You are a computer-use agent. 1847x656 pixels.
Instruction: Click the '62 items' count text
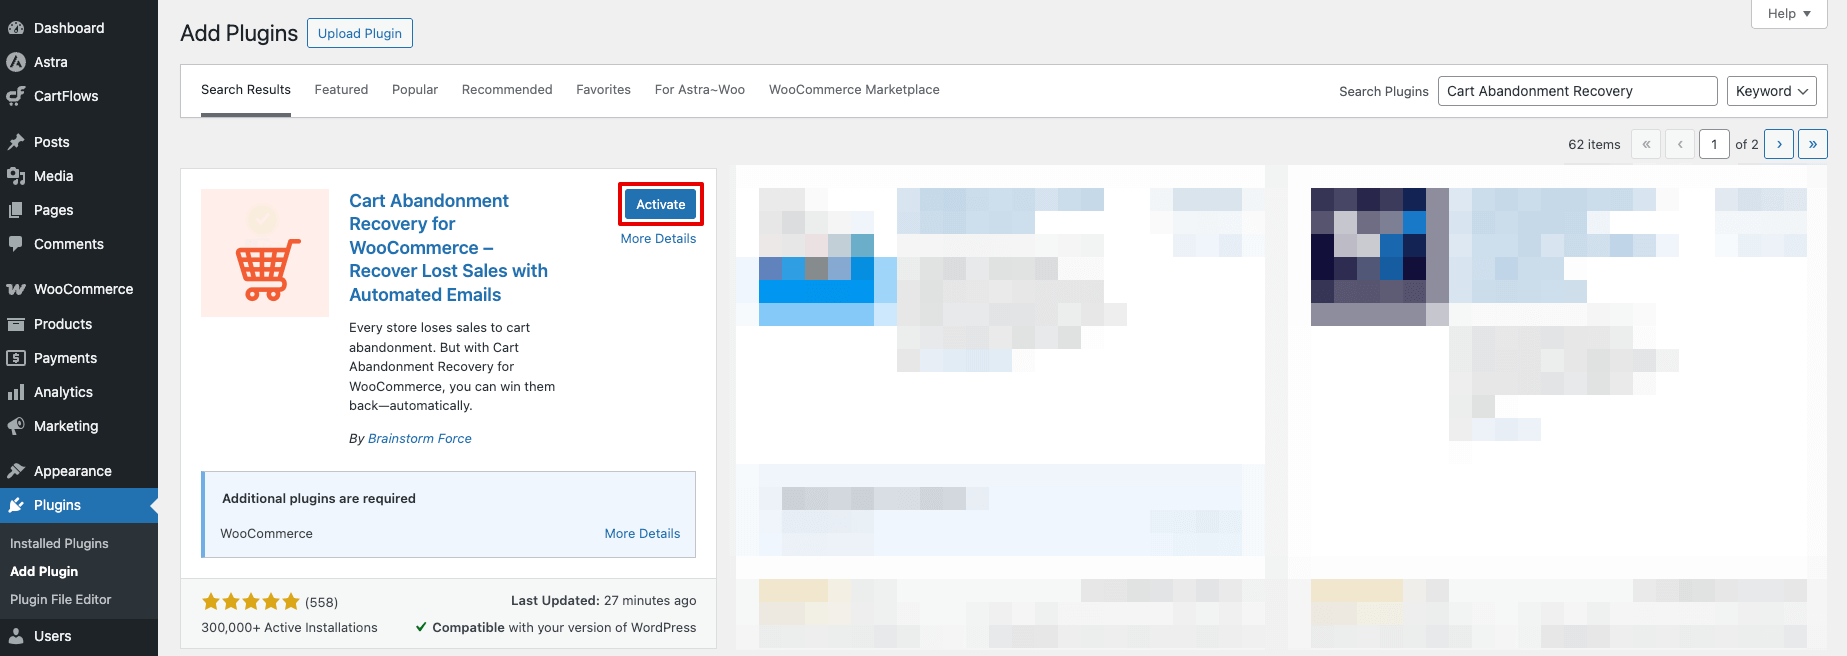pos(1594,145)
